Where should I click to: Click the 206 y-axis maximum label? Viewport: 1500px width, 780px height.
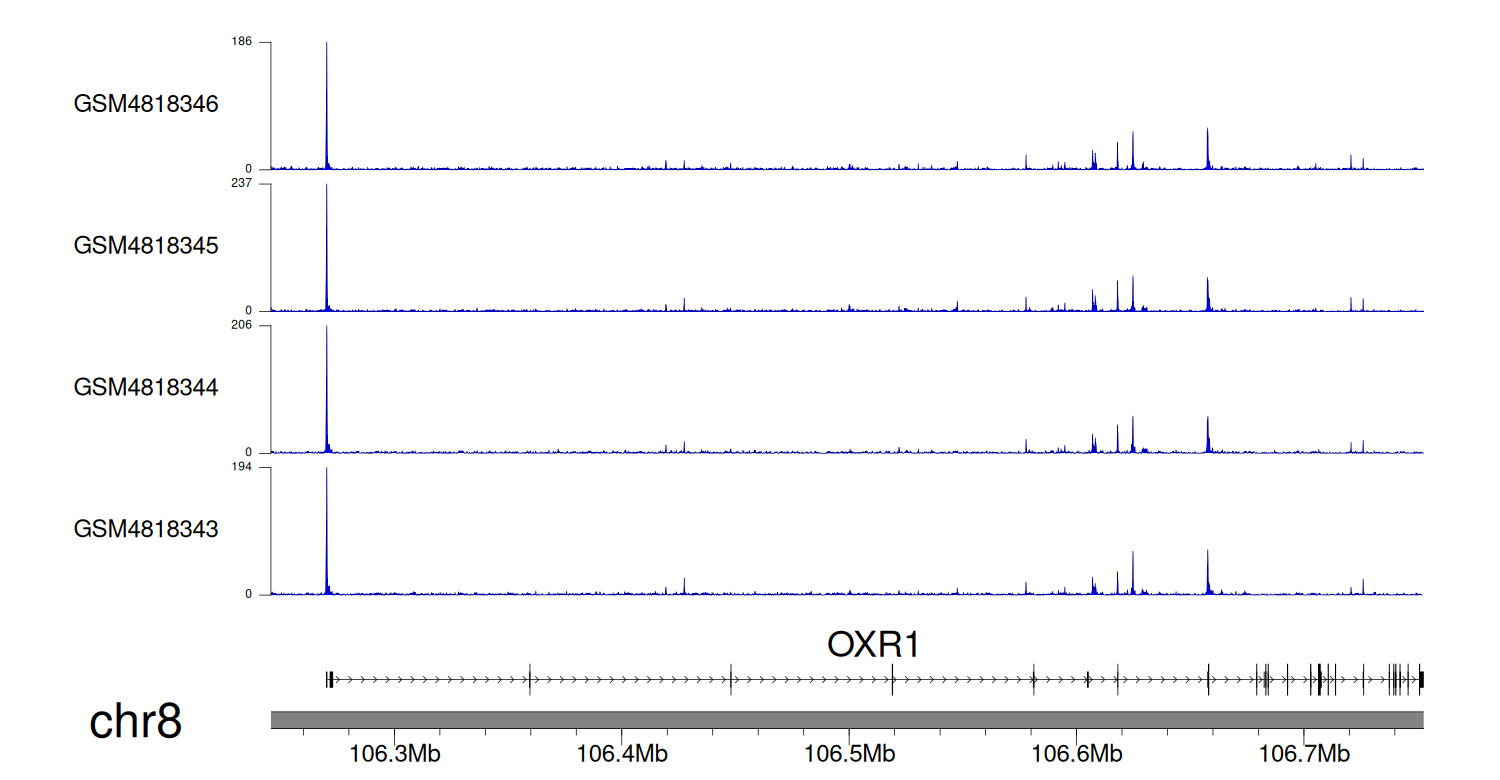pos(243,325)
